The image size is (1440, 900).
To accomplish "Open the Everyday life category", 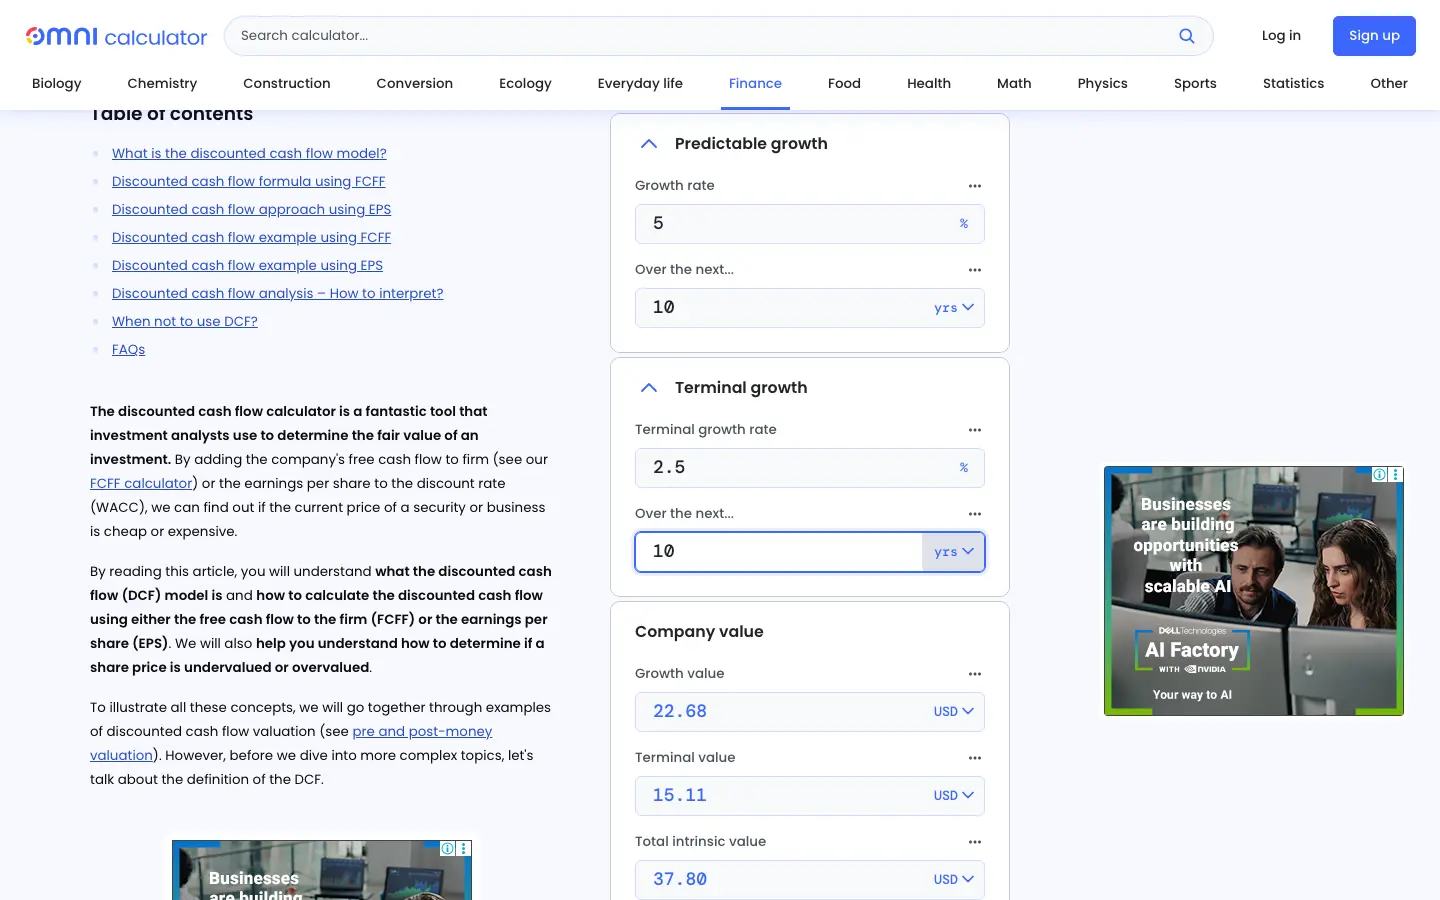I will (x=640, y=84).
